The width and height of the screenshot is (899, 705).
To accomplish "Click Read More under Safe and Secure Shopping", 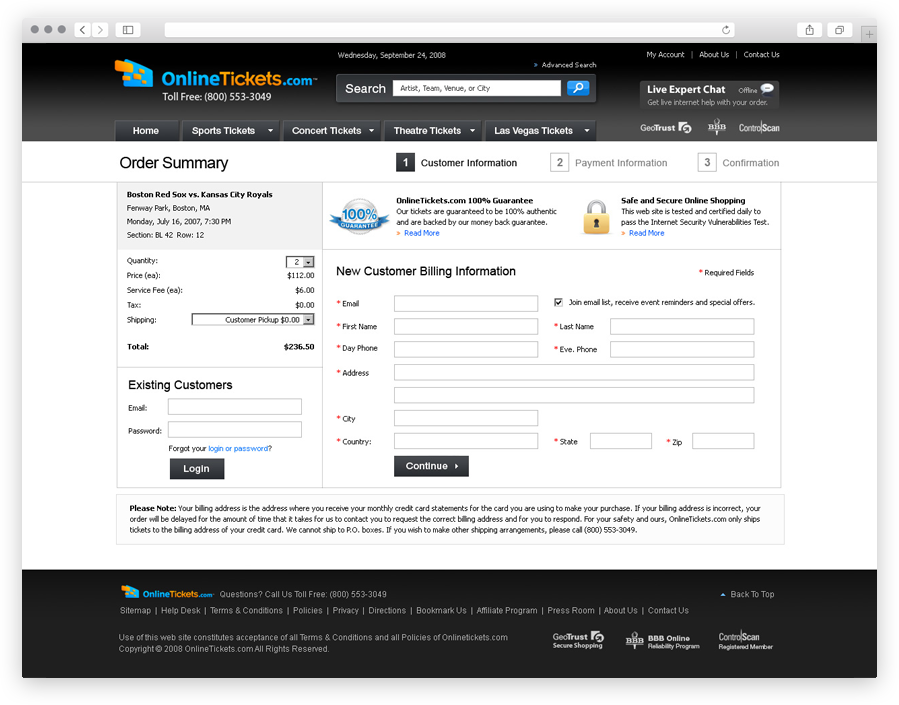I will tap(646, 233).
